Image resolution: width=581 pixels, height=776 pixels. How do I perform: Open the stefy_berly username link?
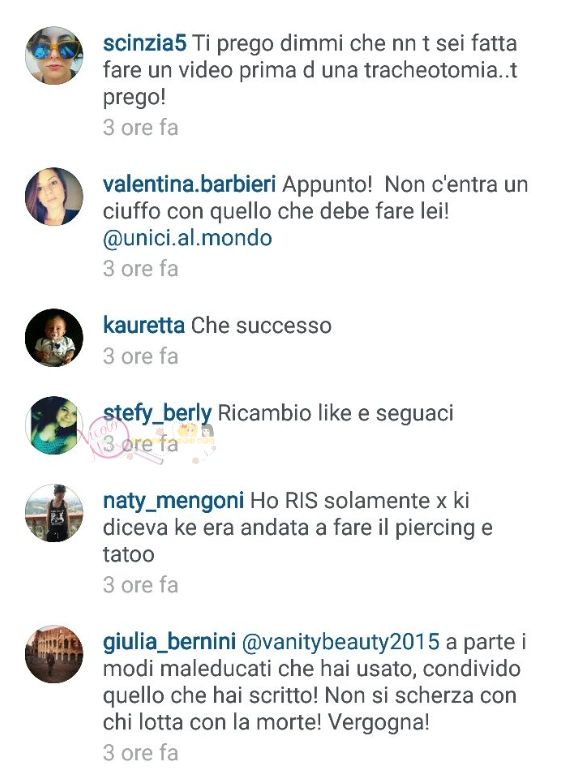pyautogui.click(x=157, y=413)
